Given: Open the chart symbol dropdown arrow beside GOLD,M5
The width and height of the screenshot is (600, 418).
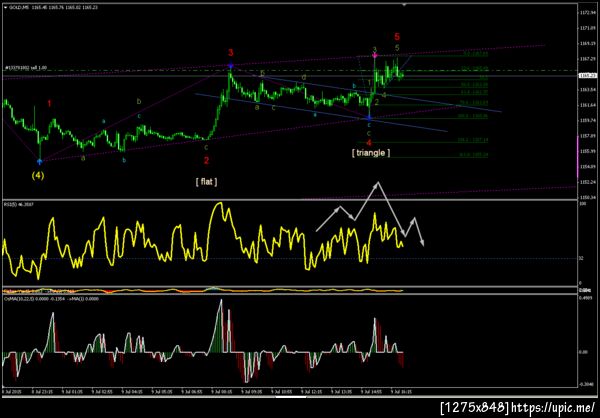Looking at the screenshot, I should pos(4,7).
